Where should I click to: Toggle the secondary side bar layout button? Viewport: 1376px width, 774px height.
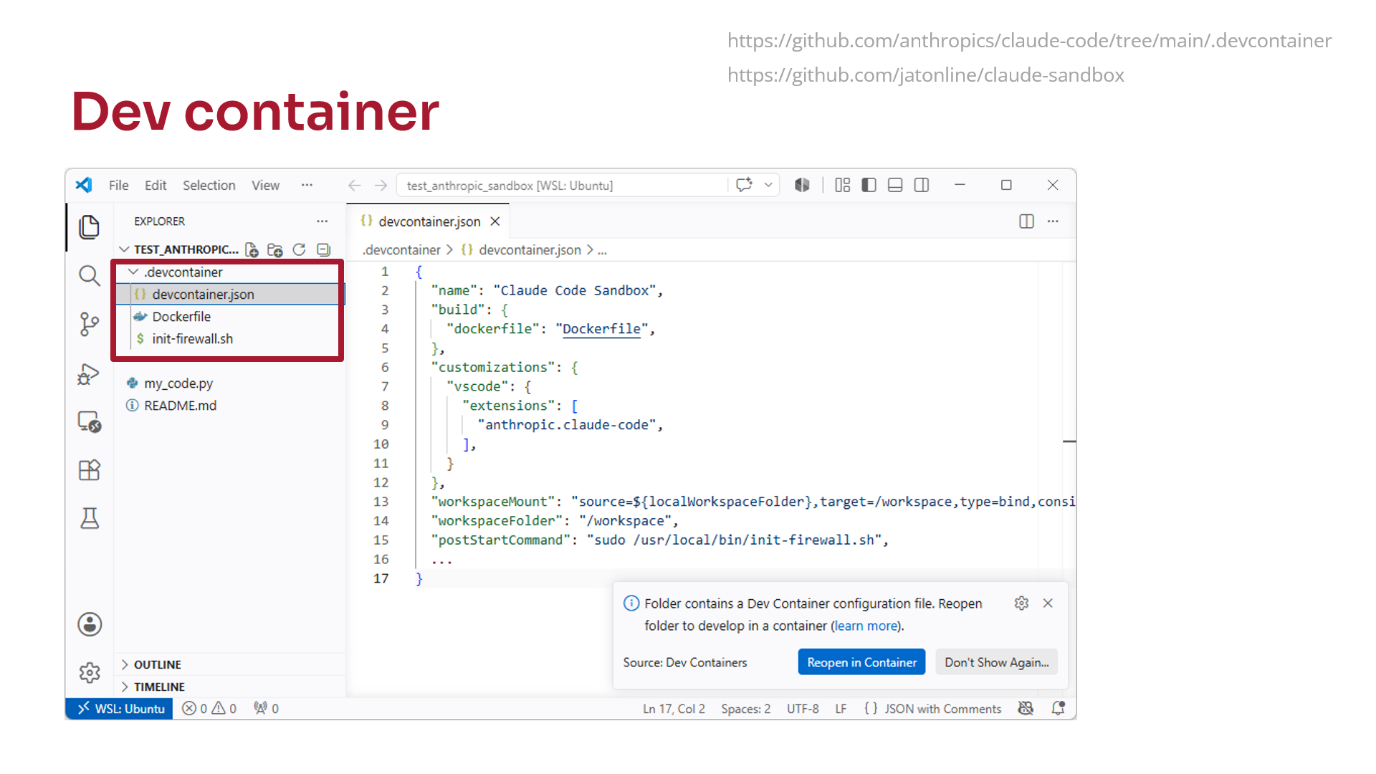tap(922, 185)
